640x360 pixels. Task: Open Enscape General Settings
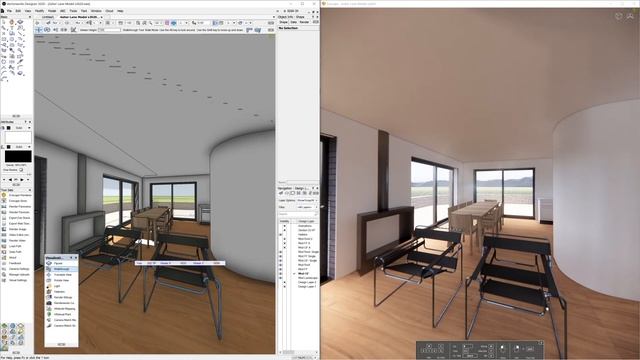[16, 269]
